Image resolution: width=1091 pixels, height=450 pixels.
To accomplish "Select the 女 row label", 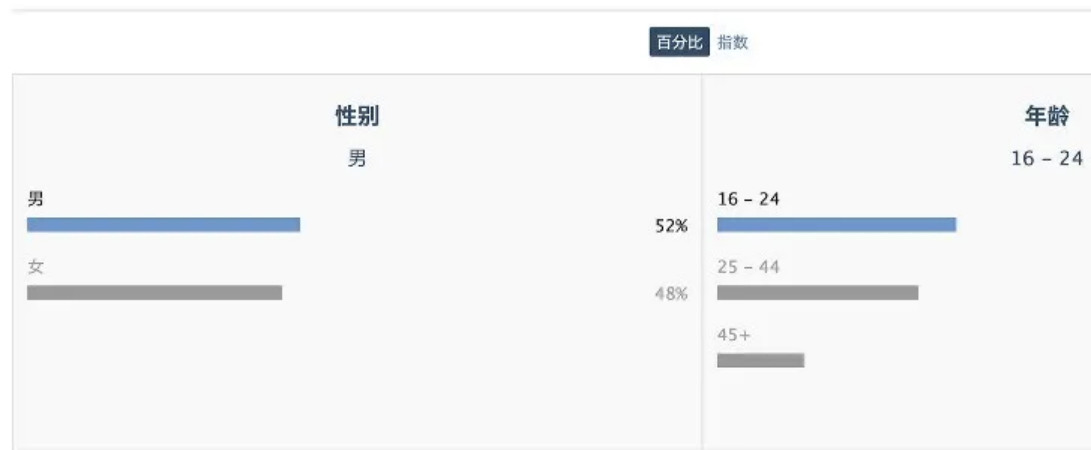I will point(35,267).
